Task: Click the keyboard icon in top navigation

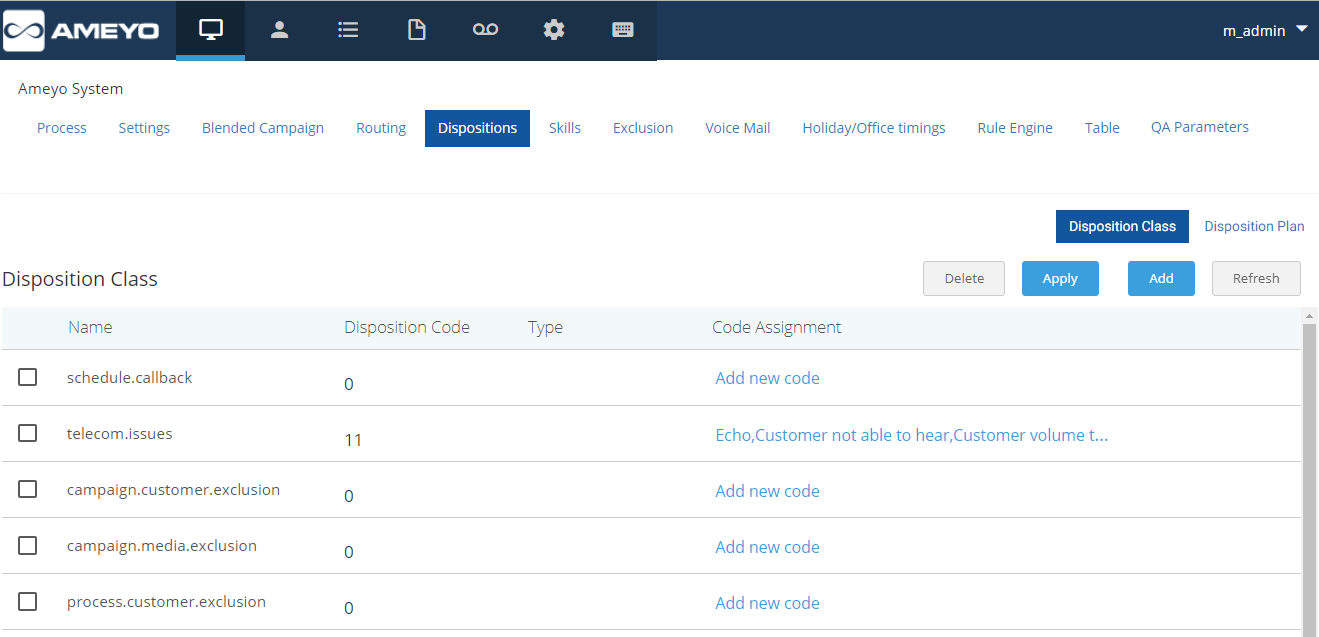Action: (623, 30)
